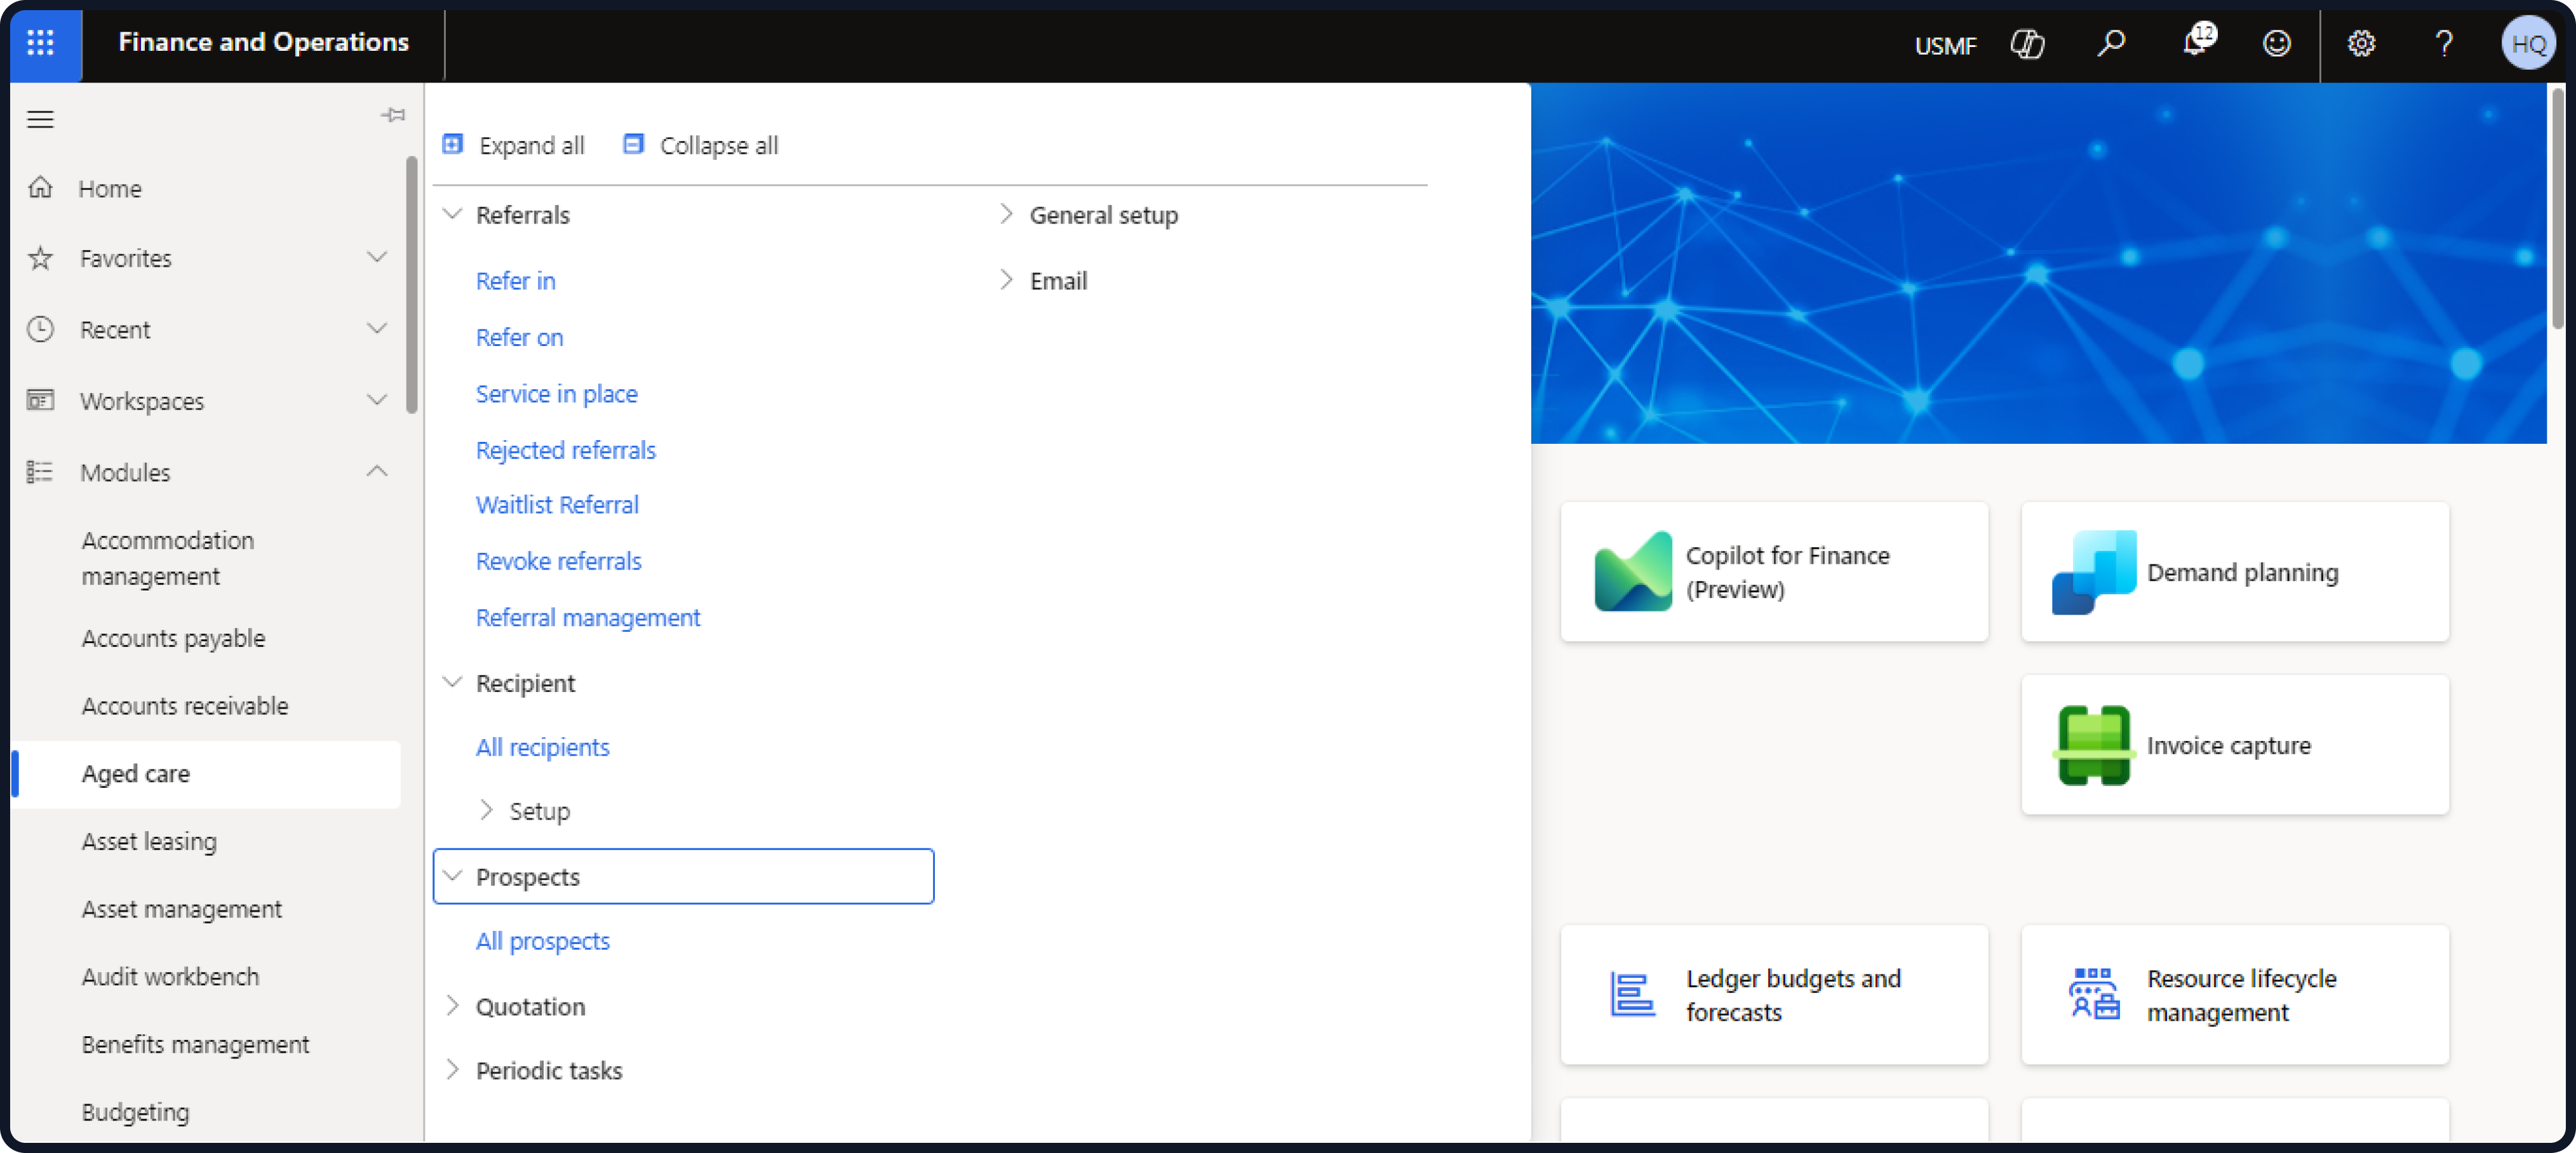Expand the Periodic tasks section
This screenshot has height=1153, width=2576.
453,1070
